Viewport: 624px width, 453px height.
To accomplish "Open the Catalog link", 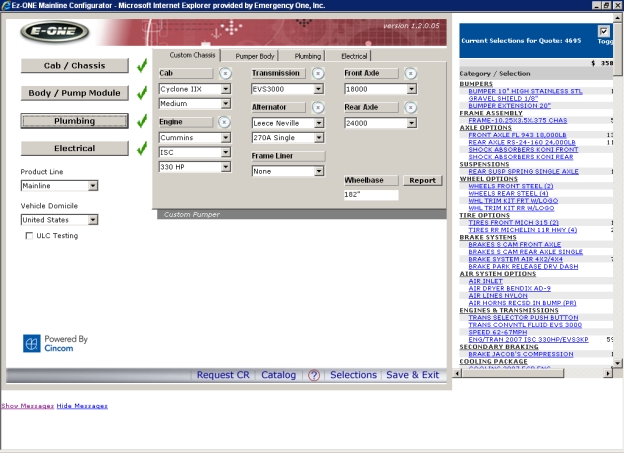I will click(279, 375).
